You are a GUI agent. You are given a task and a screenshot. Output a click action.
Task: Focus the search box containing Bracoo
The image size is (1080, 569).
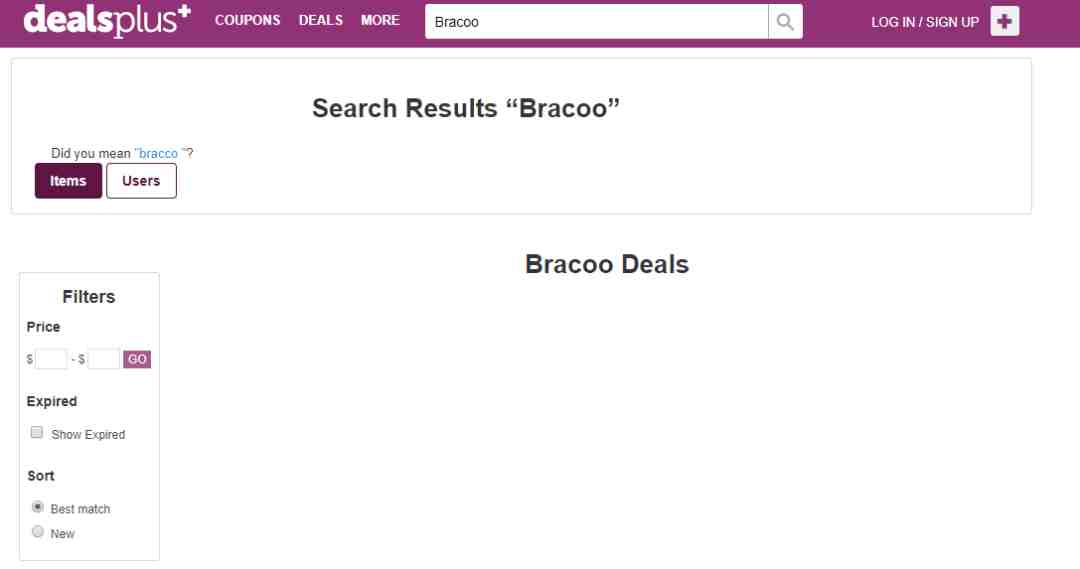click(x=596, y=22)
